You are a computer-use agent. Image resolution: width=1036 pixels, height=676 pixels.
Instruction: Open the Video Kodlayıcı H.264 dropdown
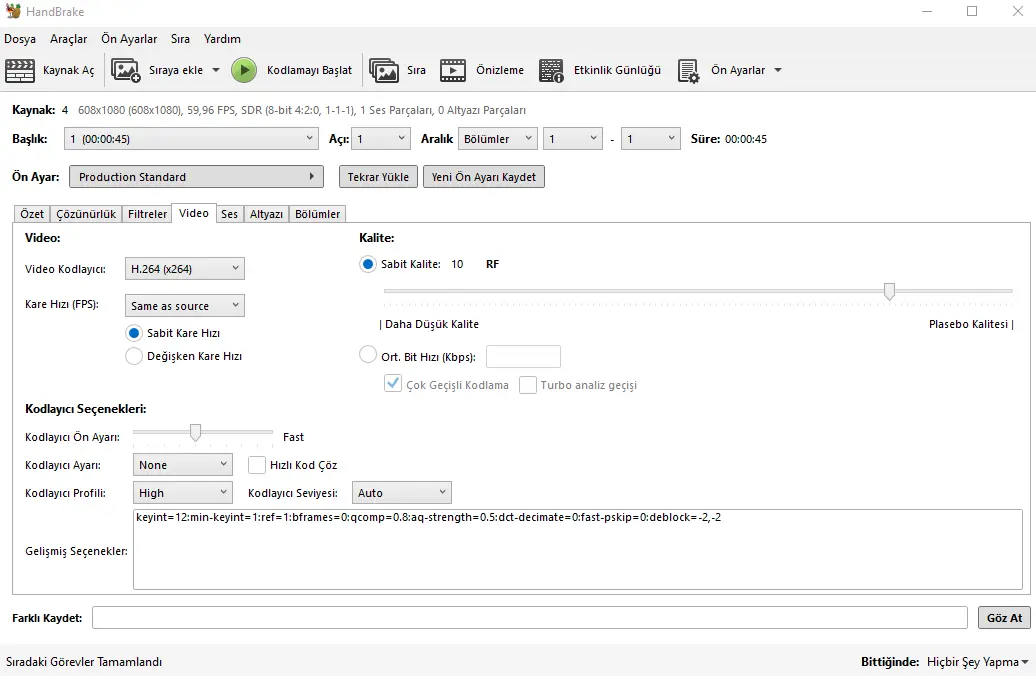[184, 269]
